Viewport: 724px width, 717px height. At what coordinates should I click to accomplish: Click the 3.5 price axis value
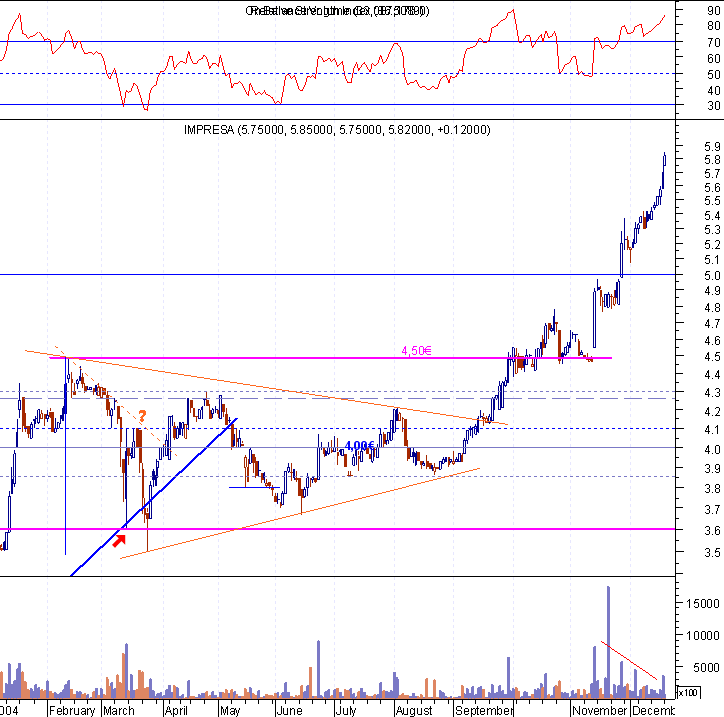(x=712, y=553)
